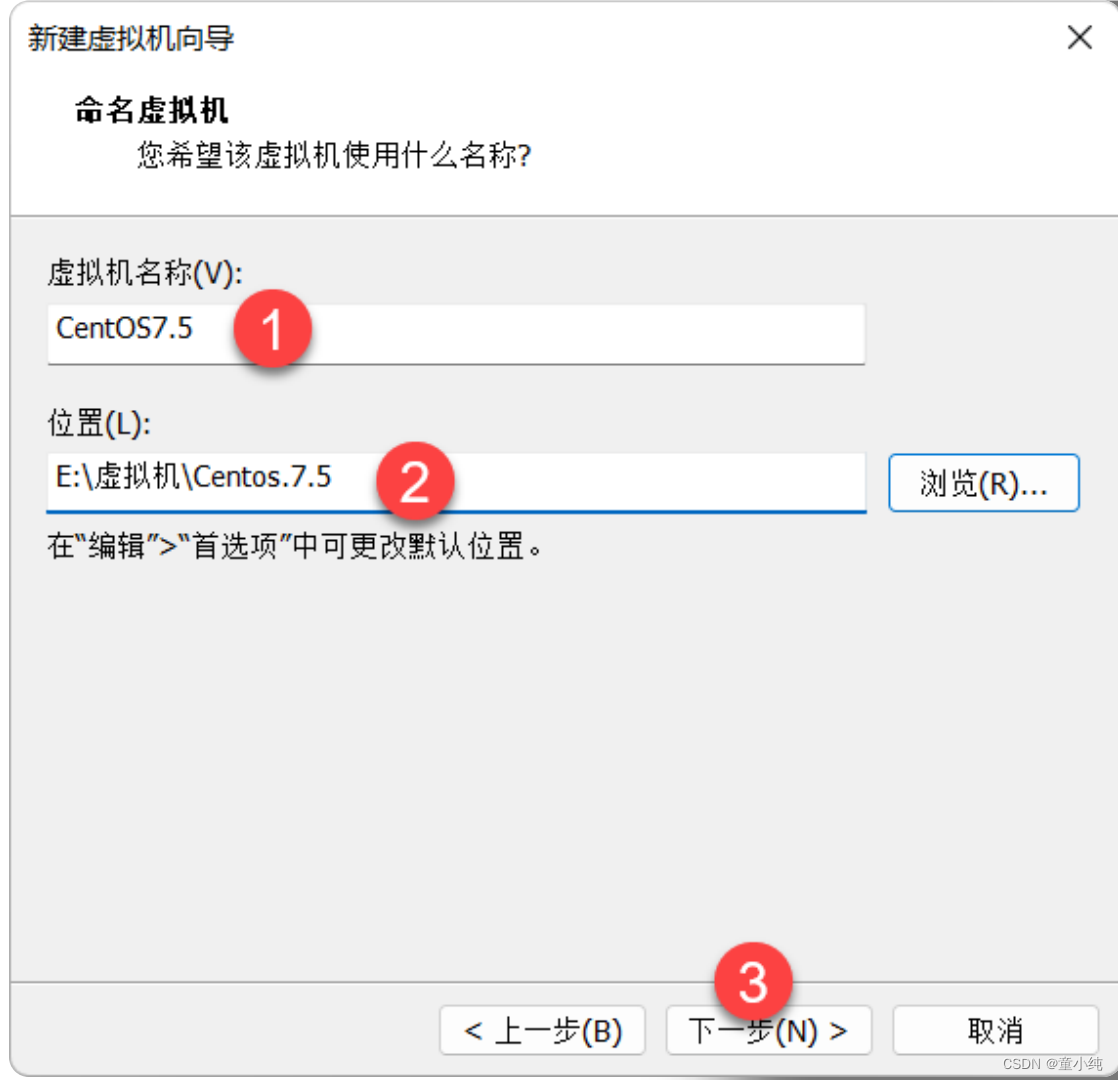1118x1080 pixels.
Task: Select the 命名虚拟机 heading text
Action: tap(152, 110)
